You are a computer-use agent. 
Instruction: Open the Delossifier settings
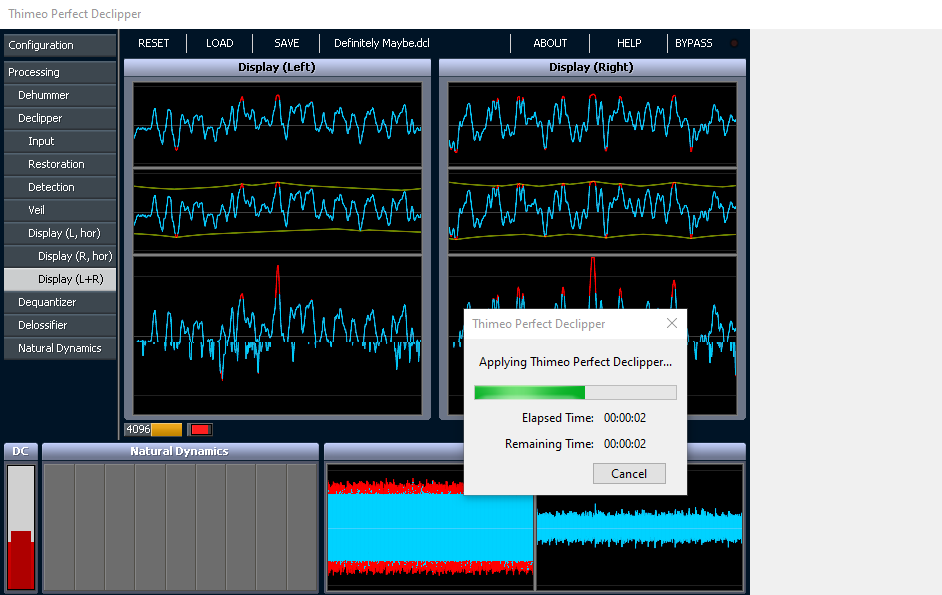point(60,325)
